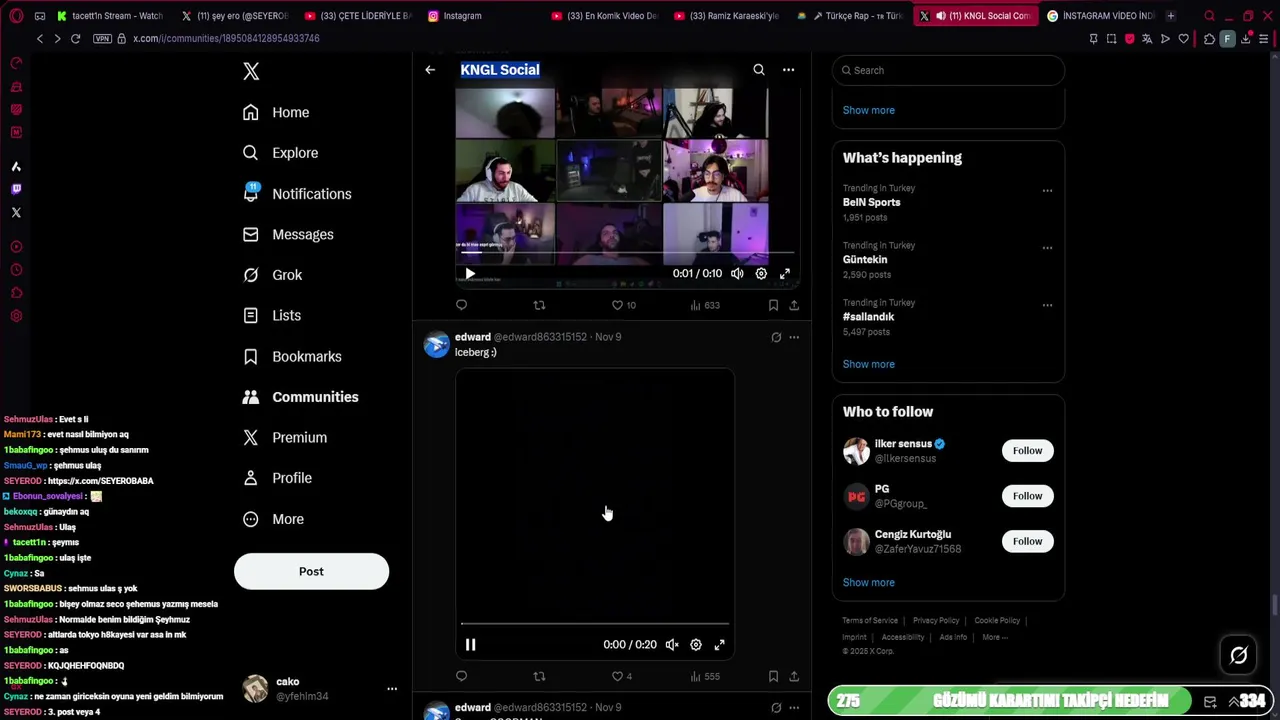This screenshot has width=1280, height=720.
Task: Open Communities in sidebar
Action: [300, 397]
